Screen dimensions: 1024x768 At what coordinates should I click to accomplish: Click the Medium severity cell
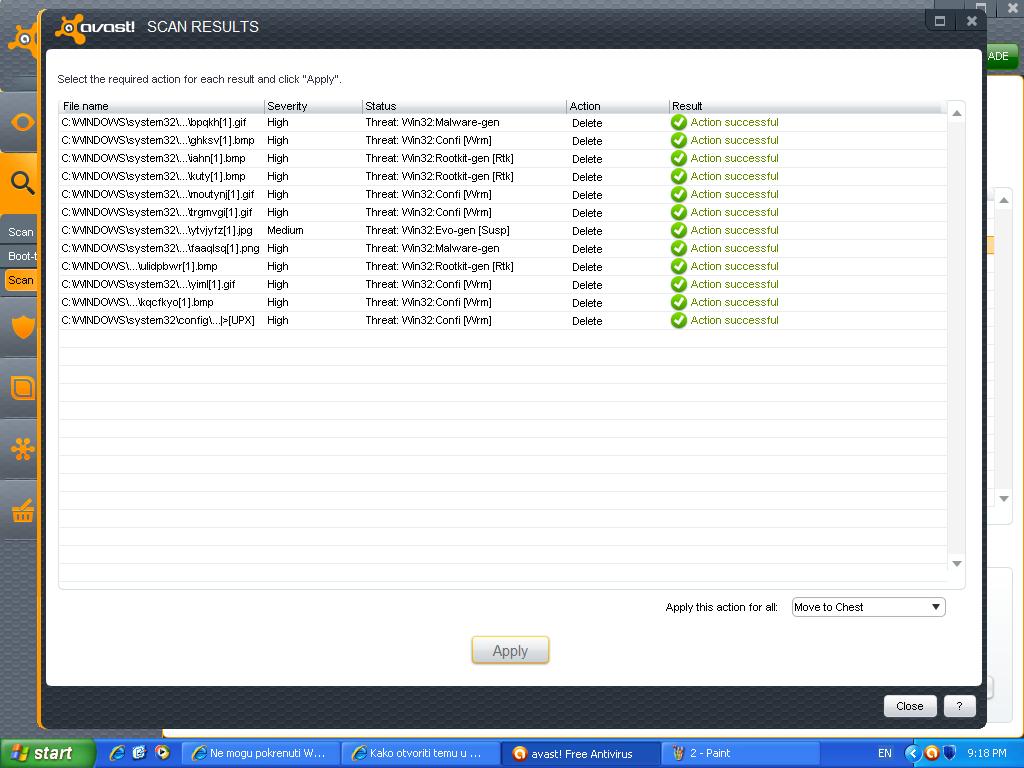285,230
